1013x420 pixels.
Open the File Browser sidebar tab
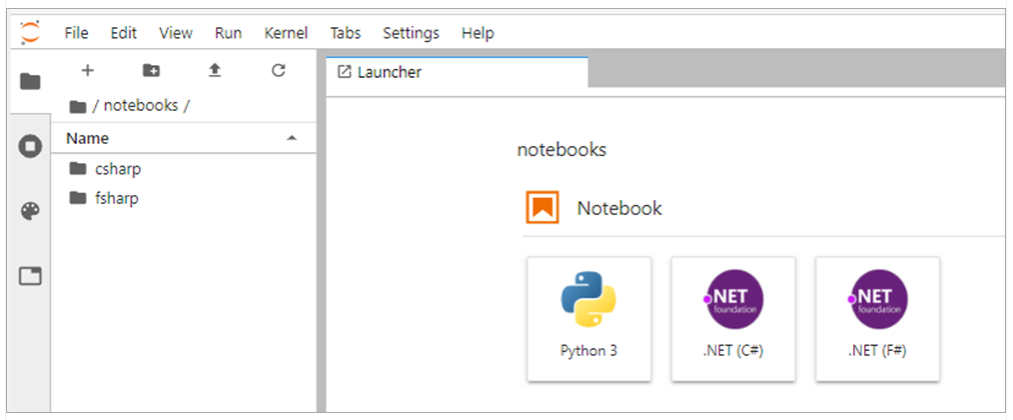click(30, 81)
